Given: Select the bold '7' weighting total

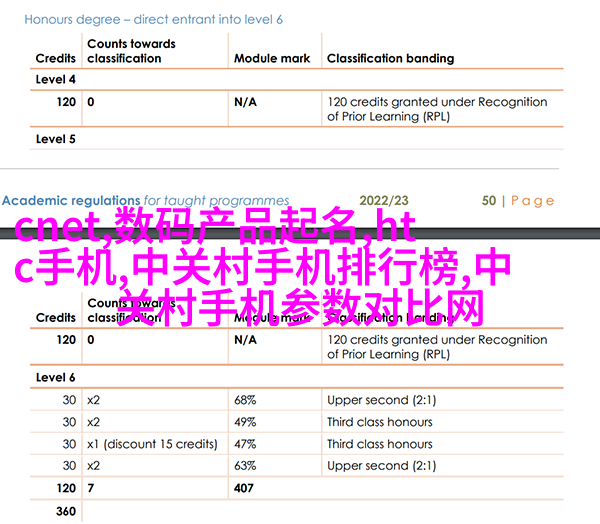Looking at the screenshot, I should tap(91, 488).
